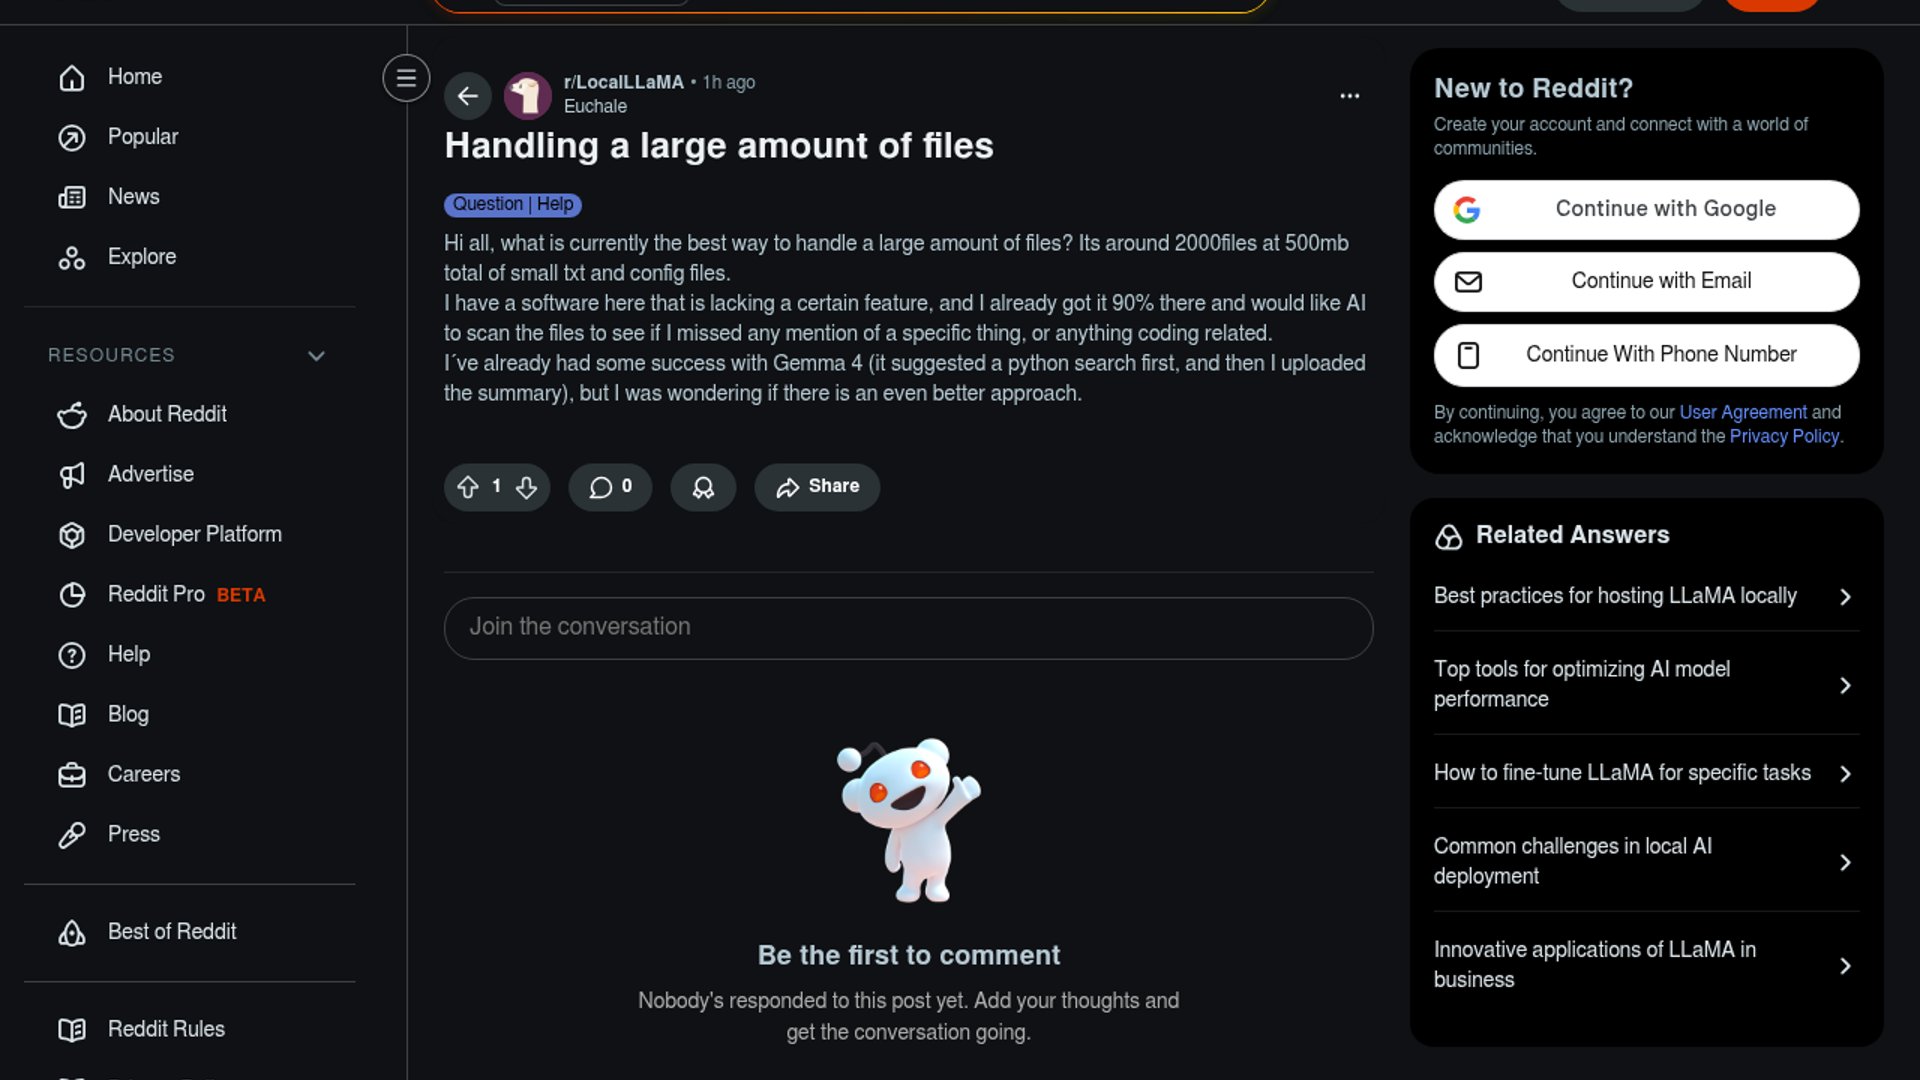Expand 'How to fine-tune LLaMA for specific tasks'
1920x1080 pixels.
coord(1646,773)
